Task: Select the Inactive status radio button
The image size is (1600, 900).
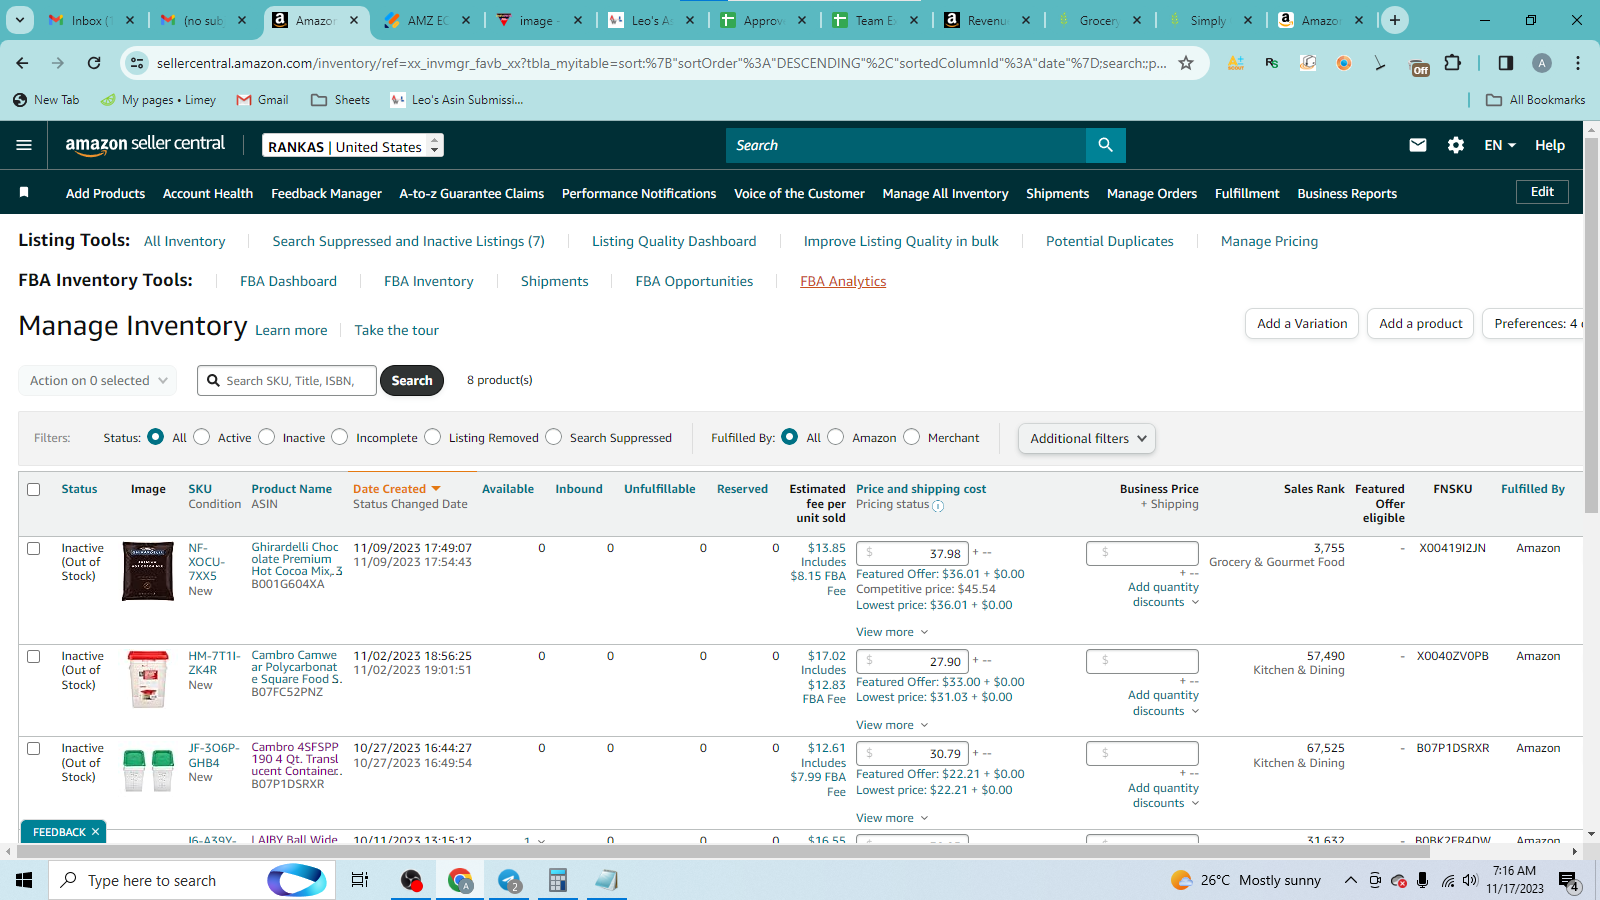Action: coord(266,437)
